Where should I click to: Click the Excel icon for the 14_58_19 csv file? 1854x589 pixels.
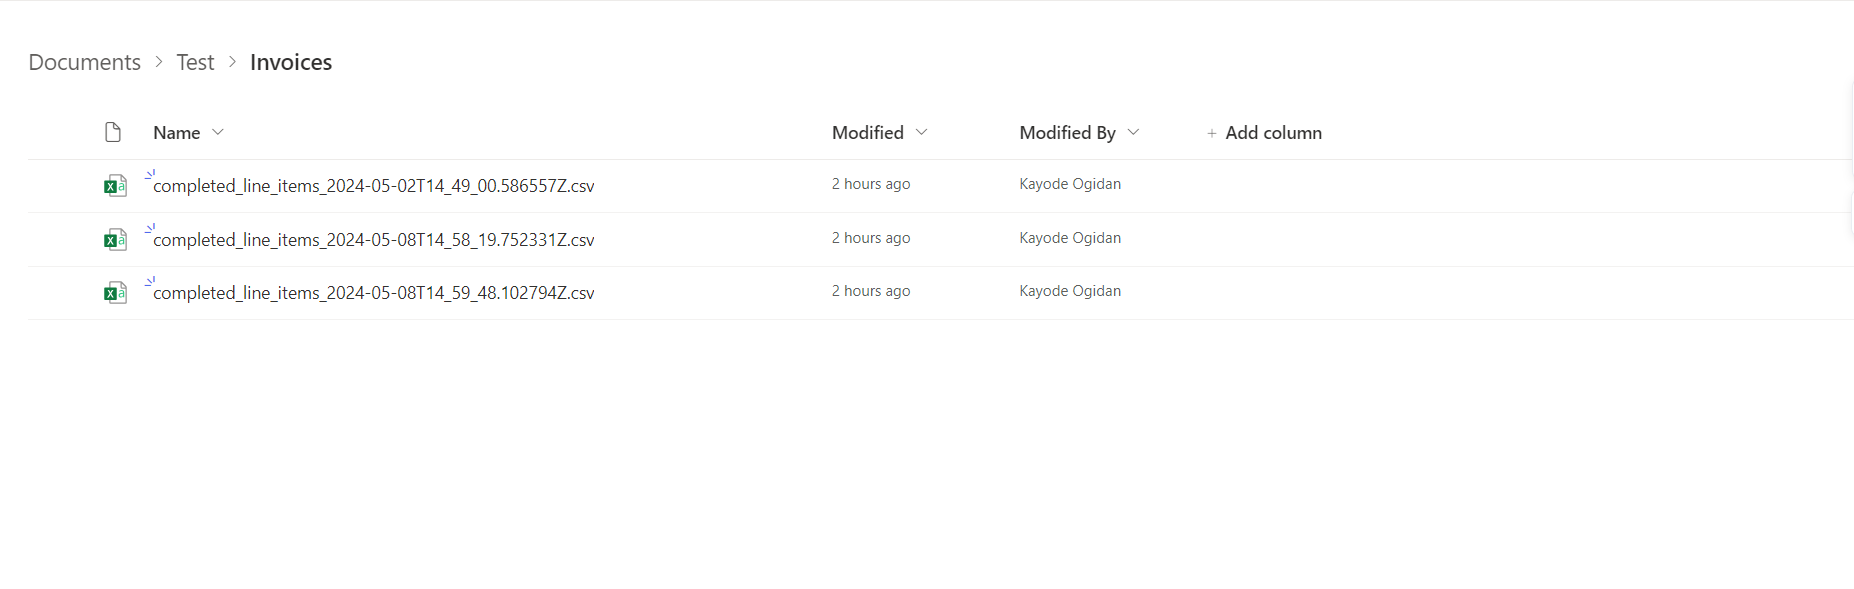coord(115,239)
